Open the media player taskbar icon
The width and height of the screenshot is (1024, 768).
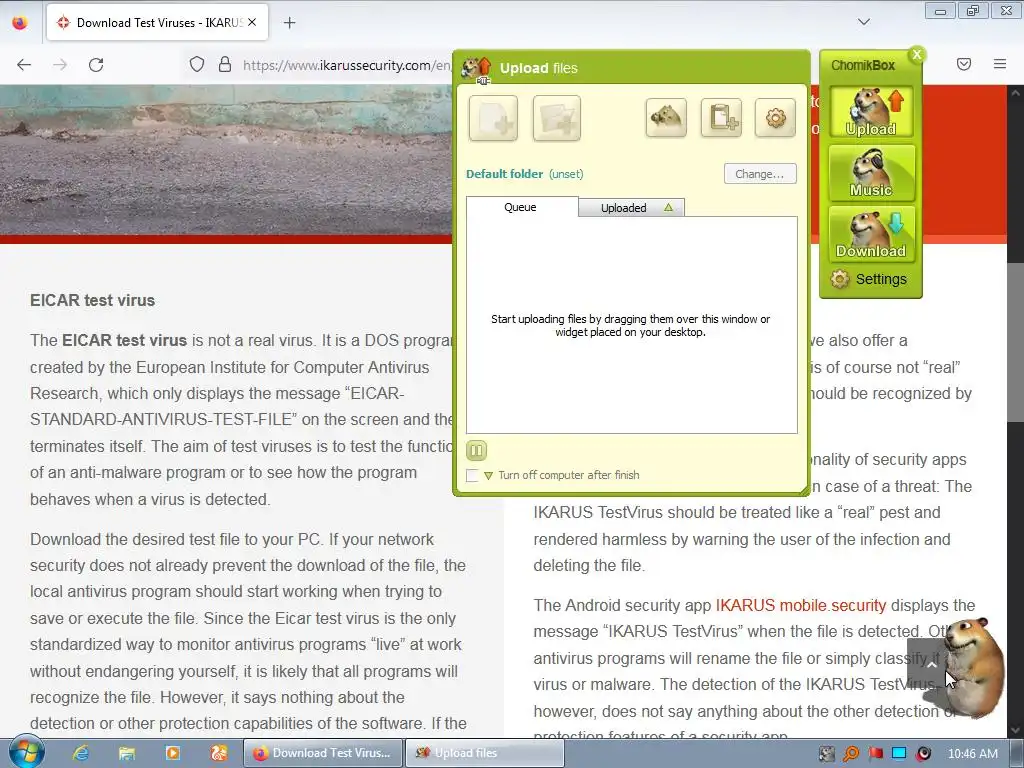(x=173, y=753)
